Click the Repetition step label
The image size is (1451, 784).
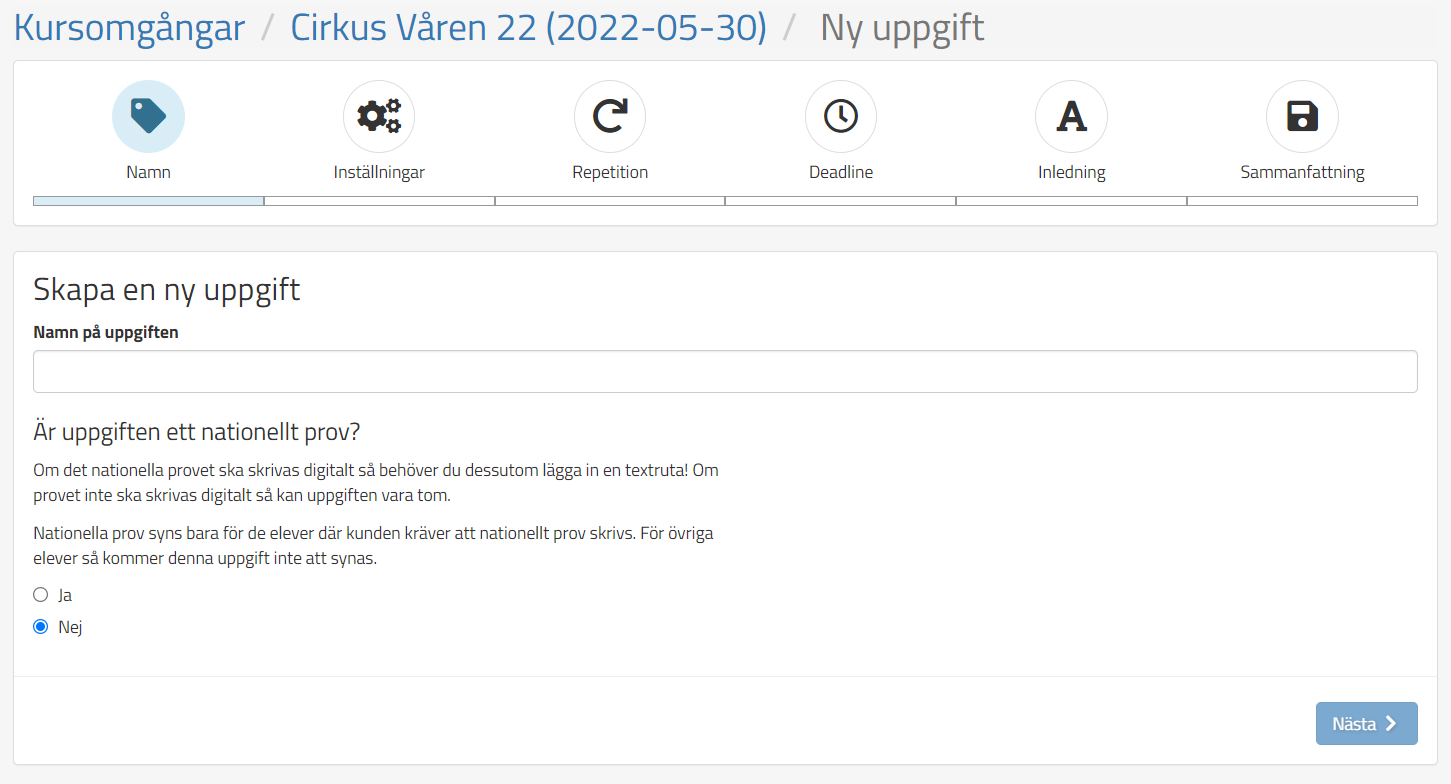(610, 172)
